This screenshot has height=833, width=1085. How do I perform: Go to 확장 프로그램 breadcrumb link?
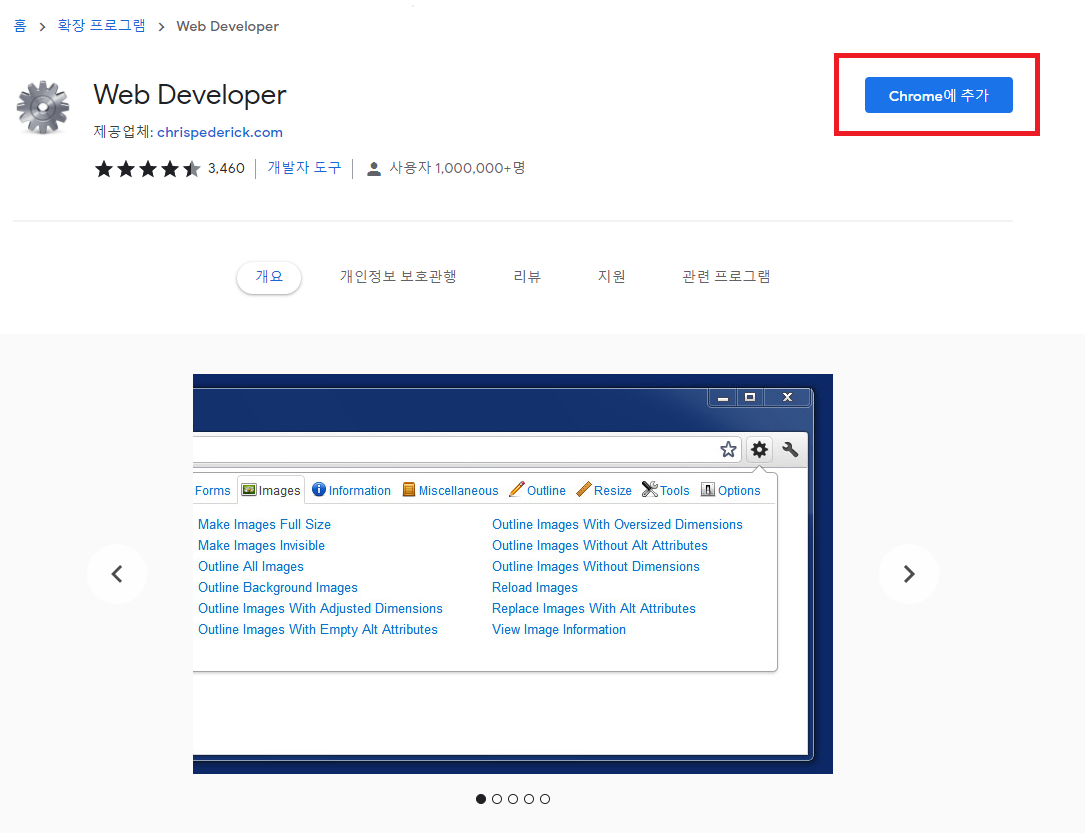[x=101, y=26]
